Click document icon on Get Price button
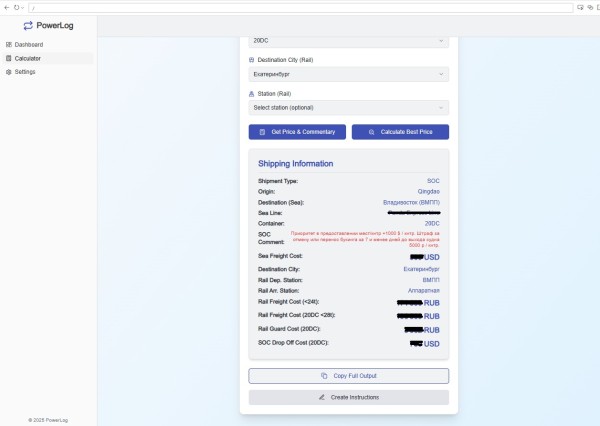 click(x=262, y=132)
